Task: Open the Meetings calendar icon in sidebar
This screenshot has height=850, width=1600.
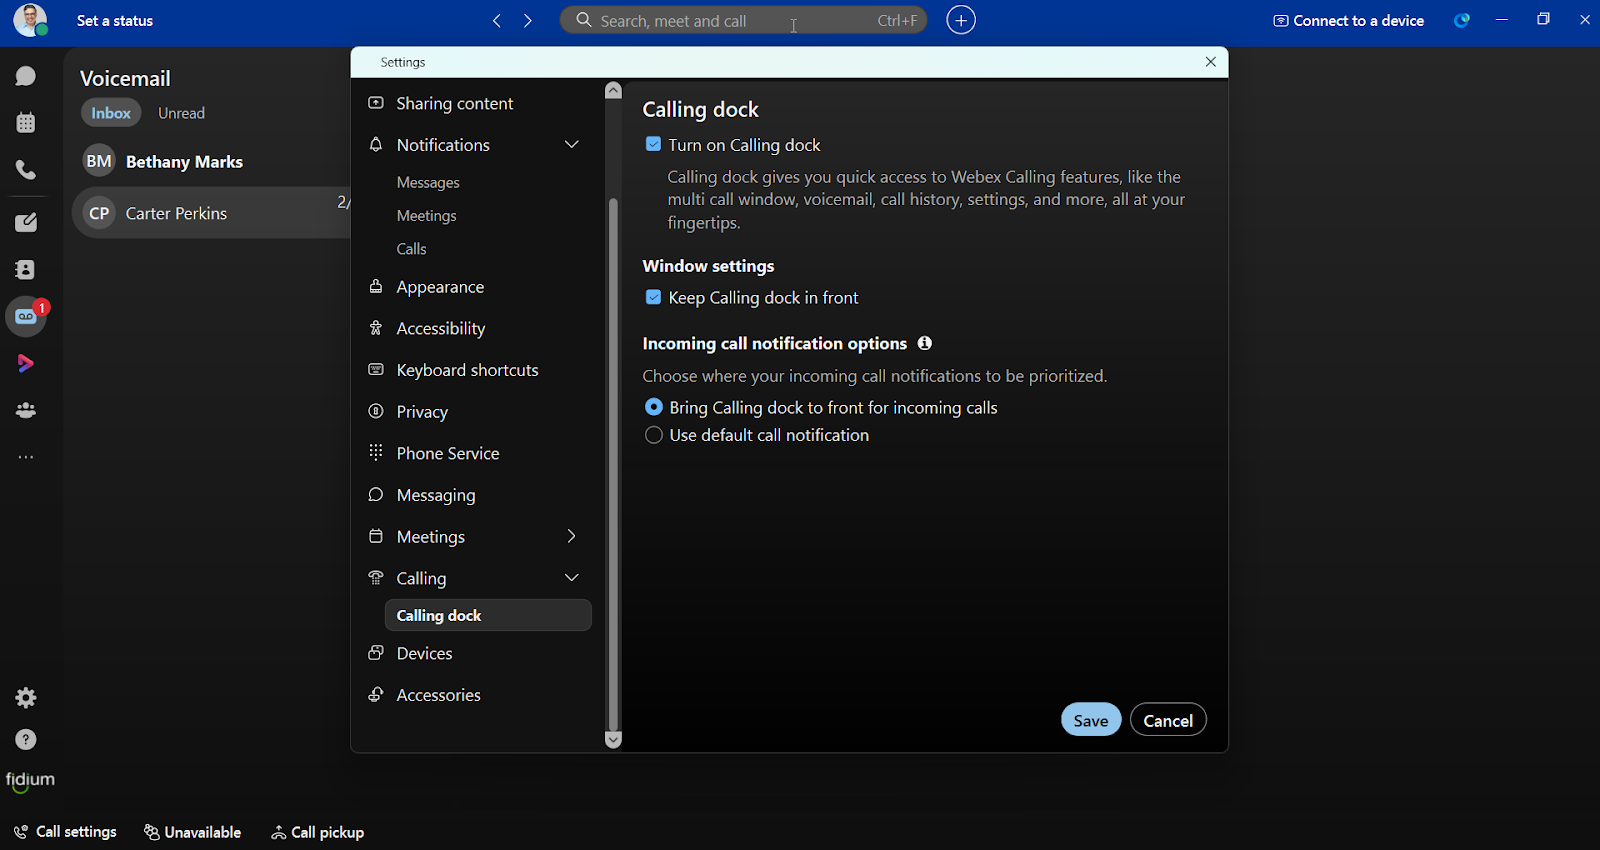Action: tap(26, 123)
